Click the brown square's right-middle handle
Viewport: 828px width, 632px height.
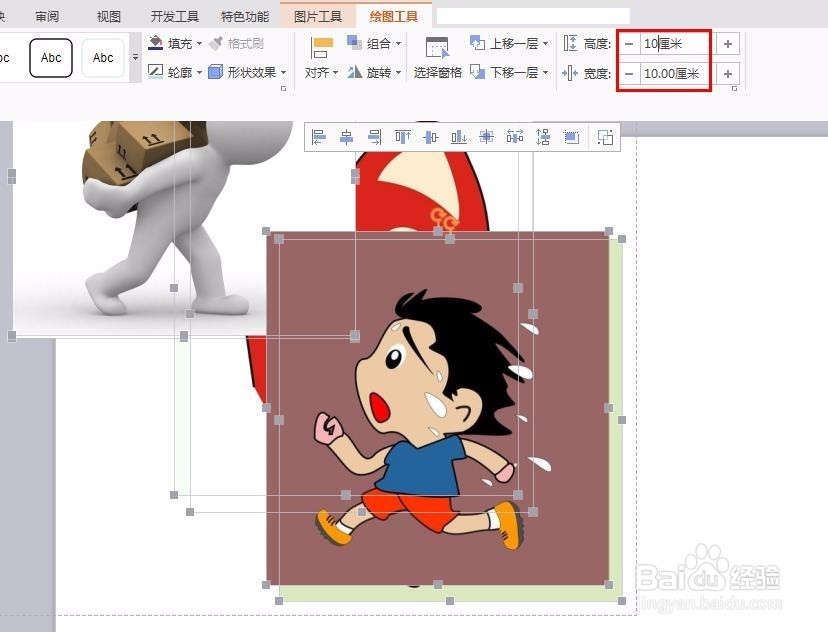click(609, 408)
